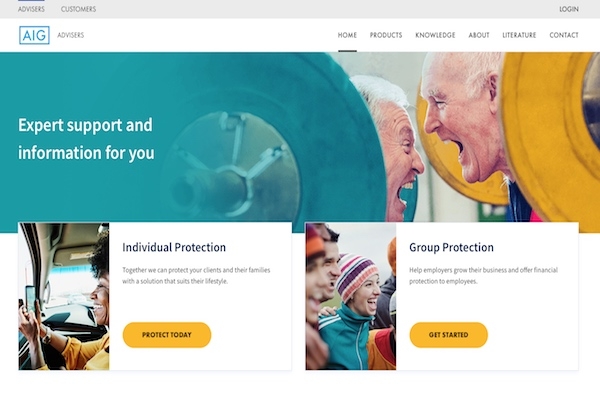
Task: Click the Group Protection description text
Action: click(483, 276)
